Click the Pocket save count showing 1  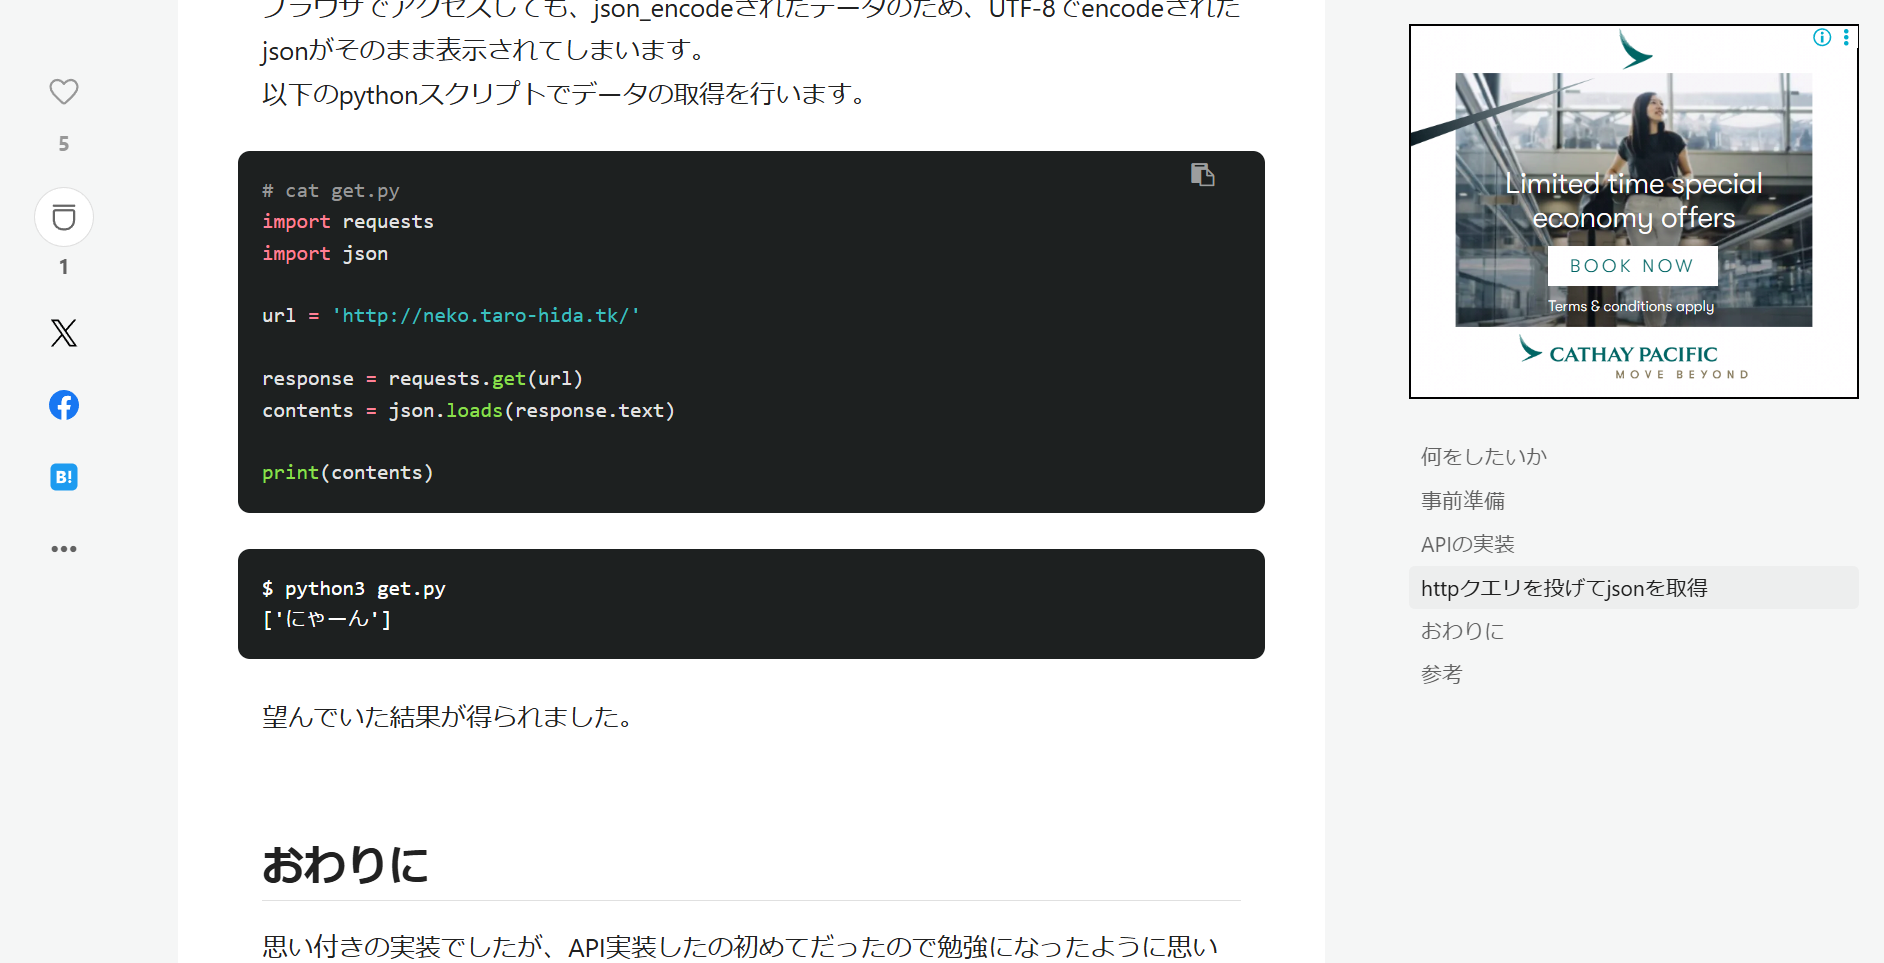(x=63, y=267)
